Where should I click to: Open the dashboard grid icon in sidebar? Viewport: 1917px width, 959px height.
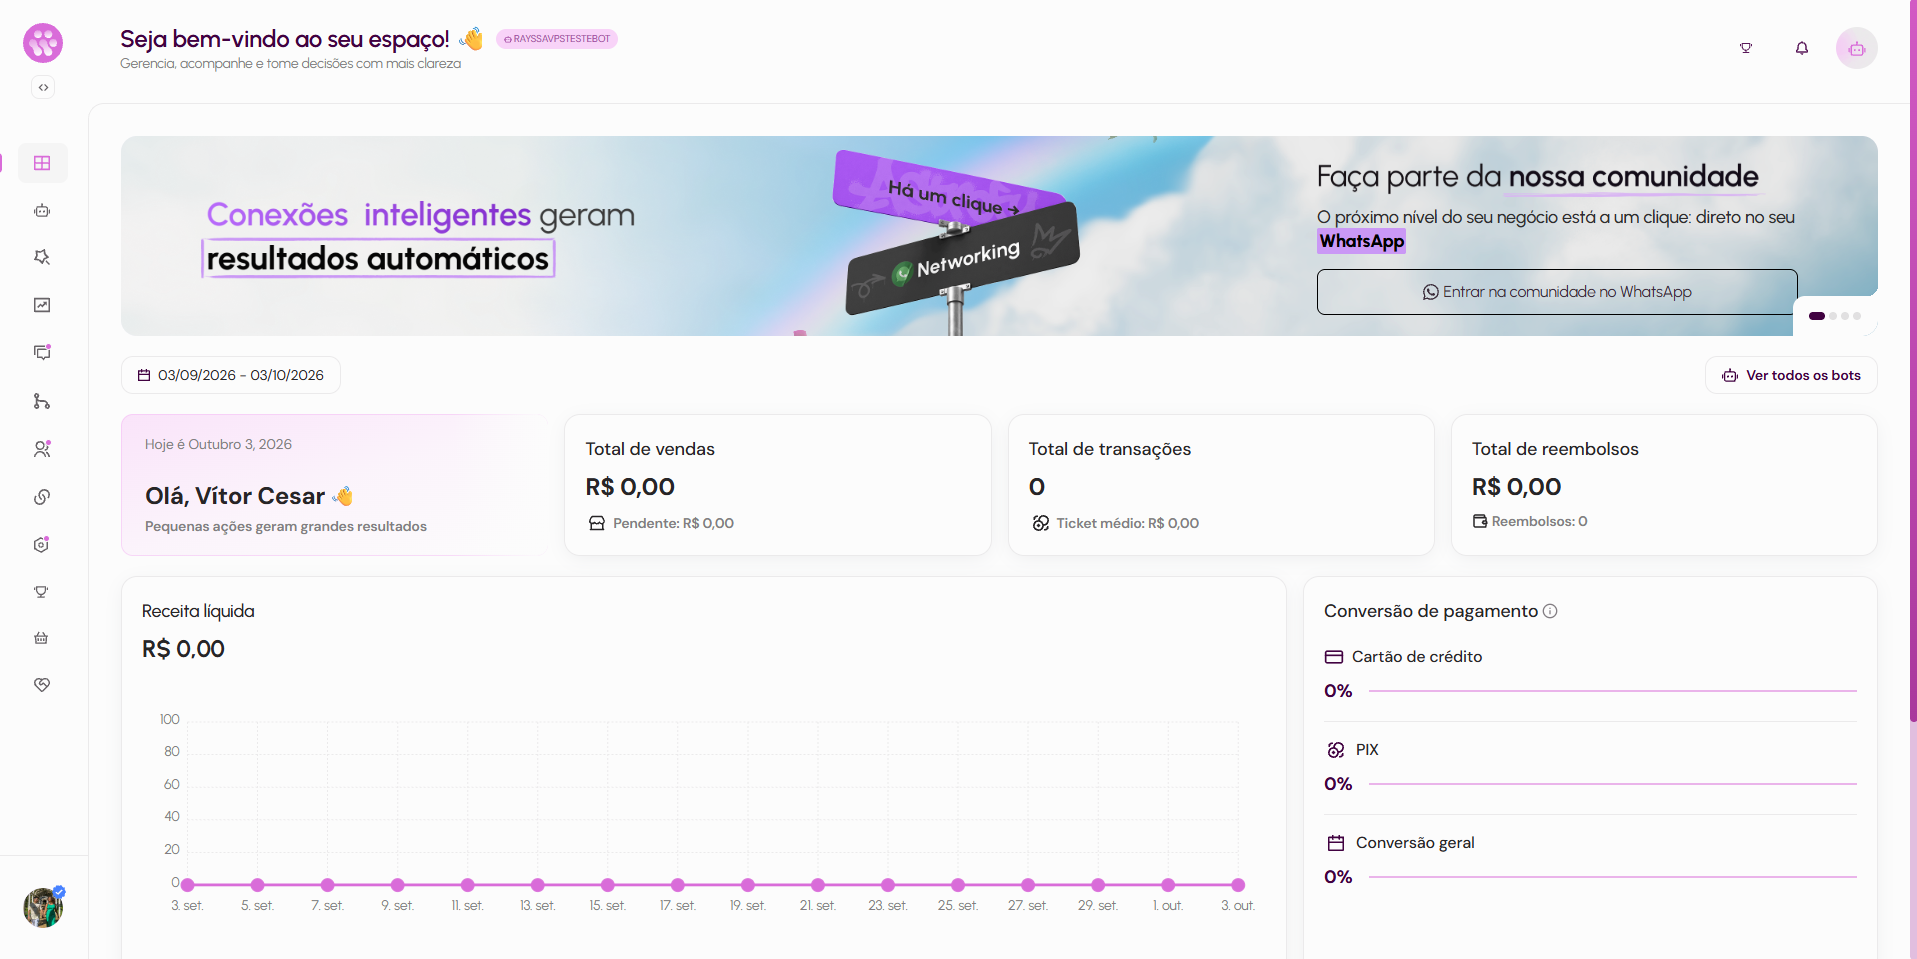(x=42, y=163)
